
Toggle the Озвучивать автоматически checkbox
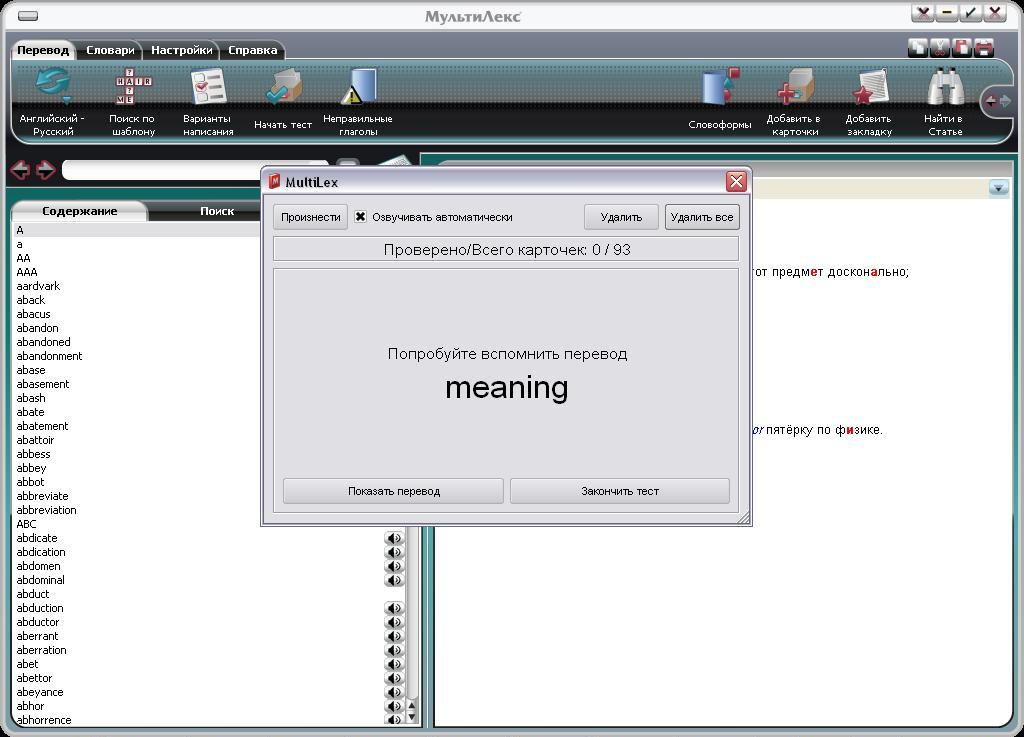pos(360,217)
